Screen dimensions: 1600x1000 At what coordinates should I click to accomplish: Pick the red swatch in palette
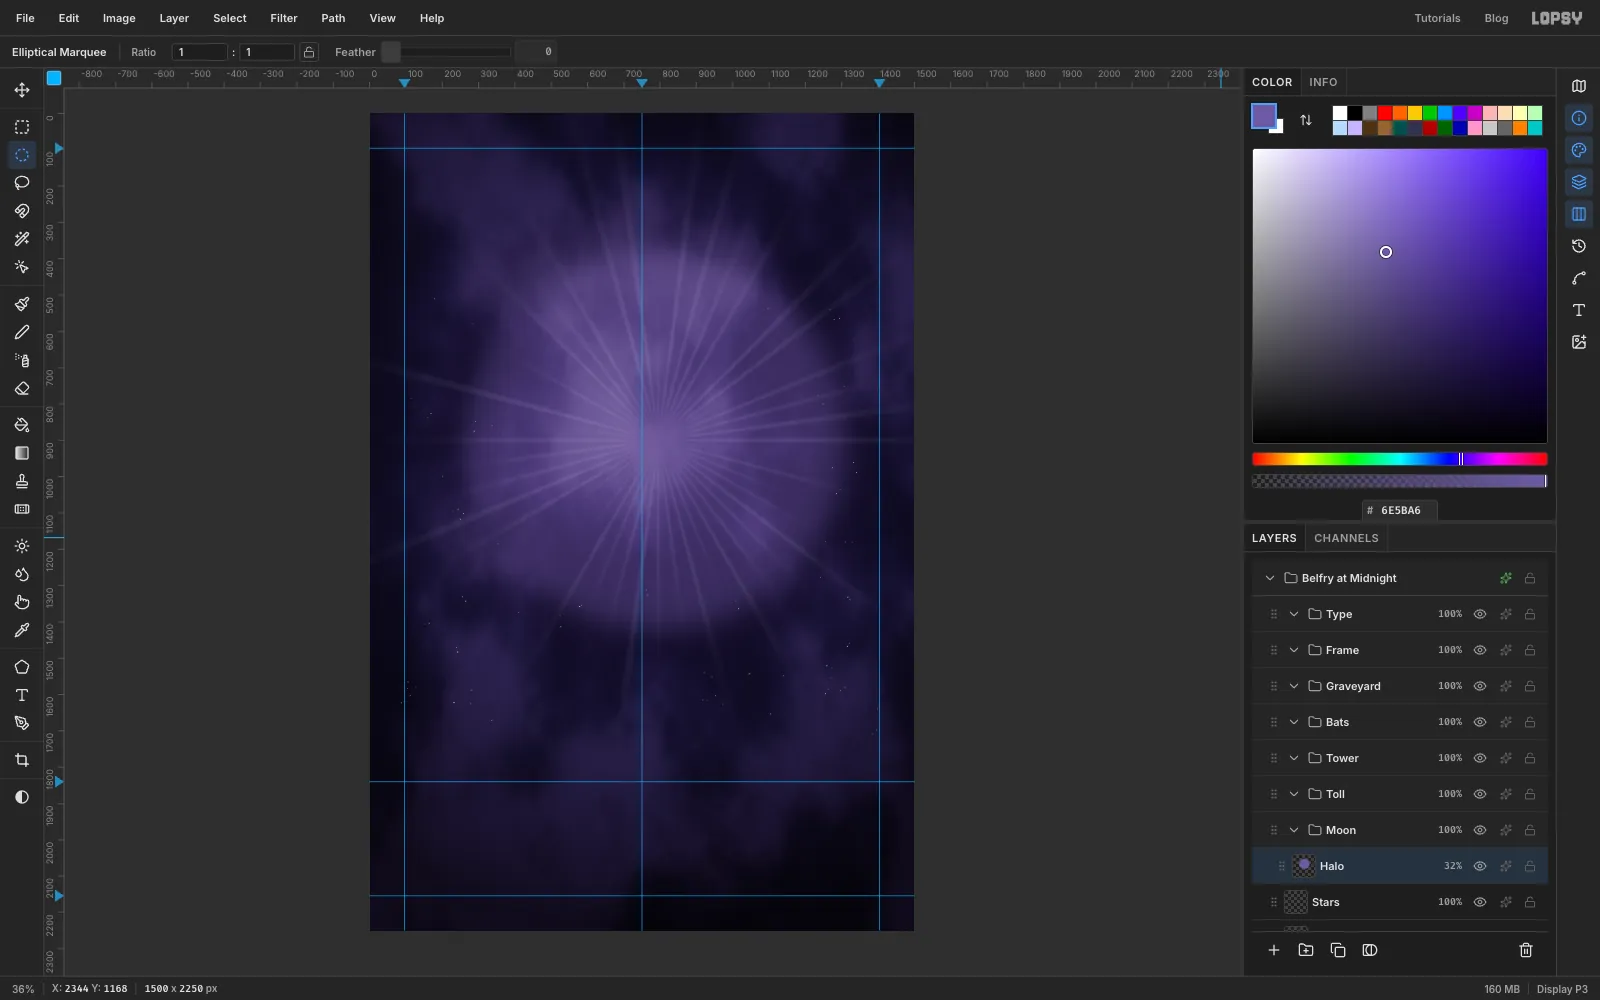[x=1385, y=113]
